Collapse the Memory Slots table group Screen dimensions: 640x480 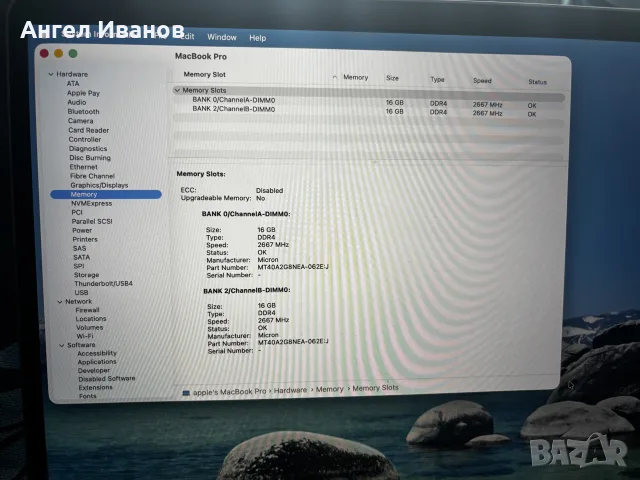[x=177, y=90]
